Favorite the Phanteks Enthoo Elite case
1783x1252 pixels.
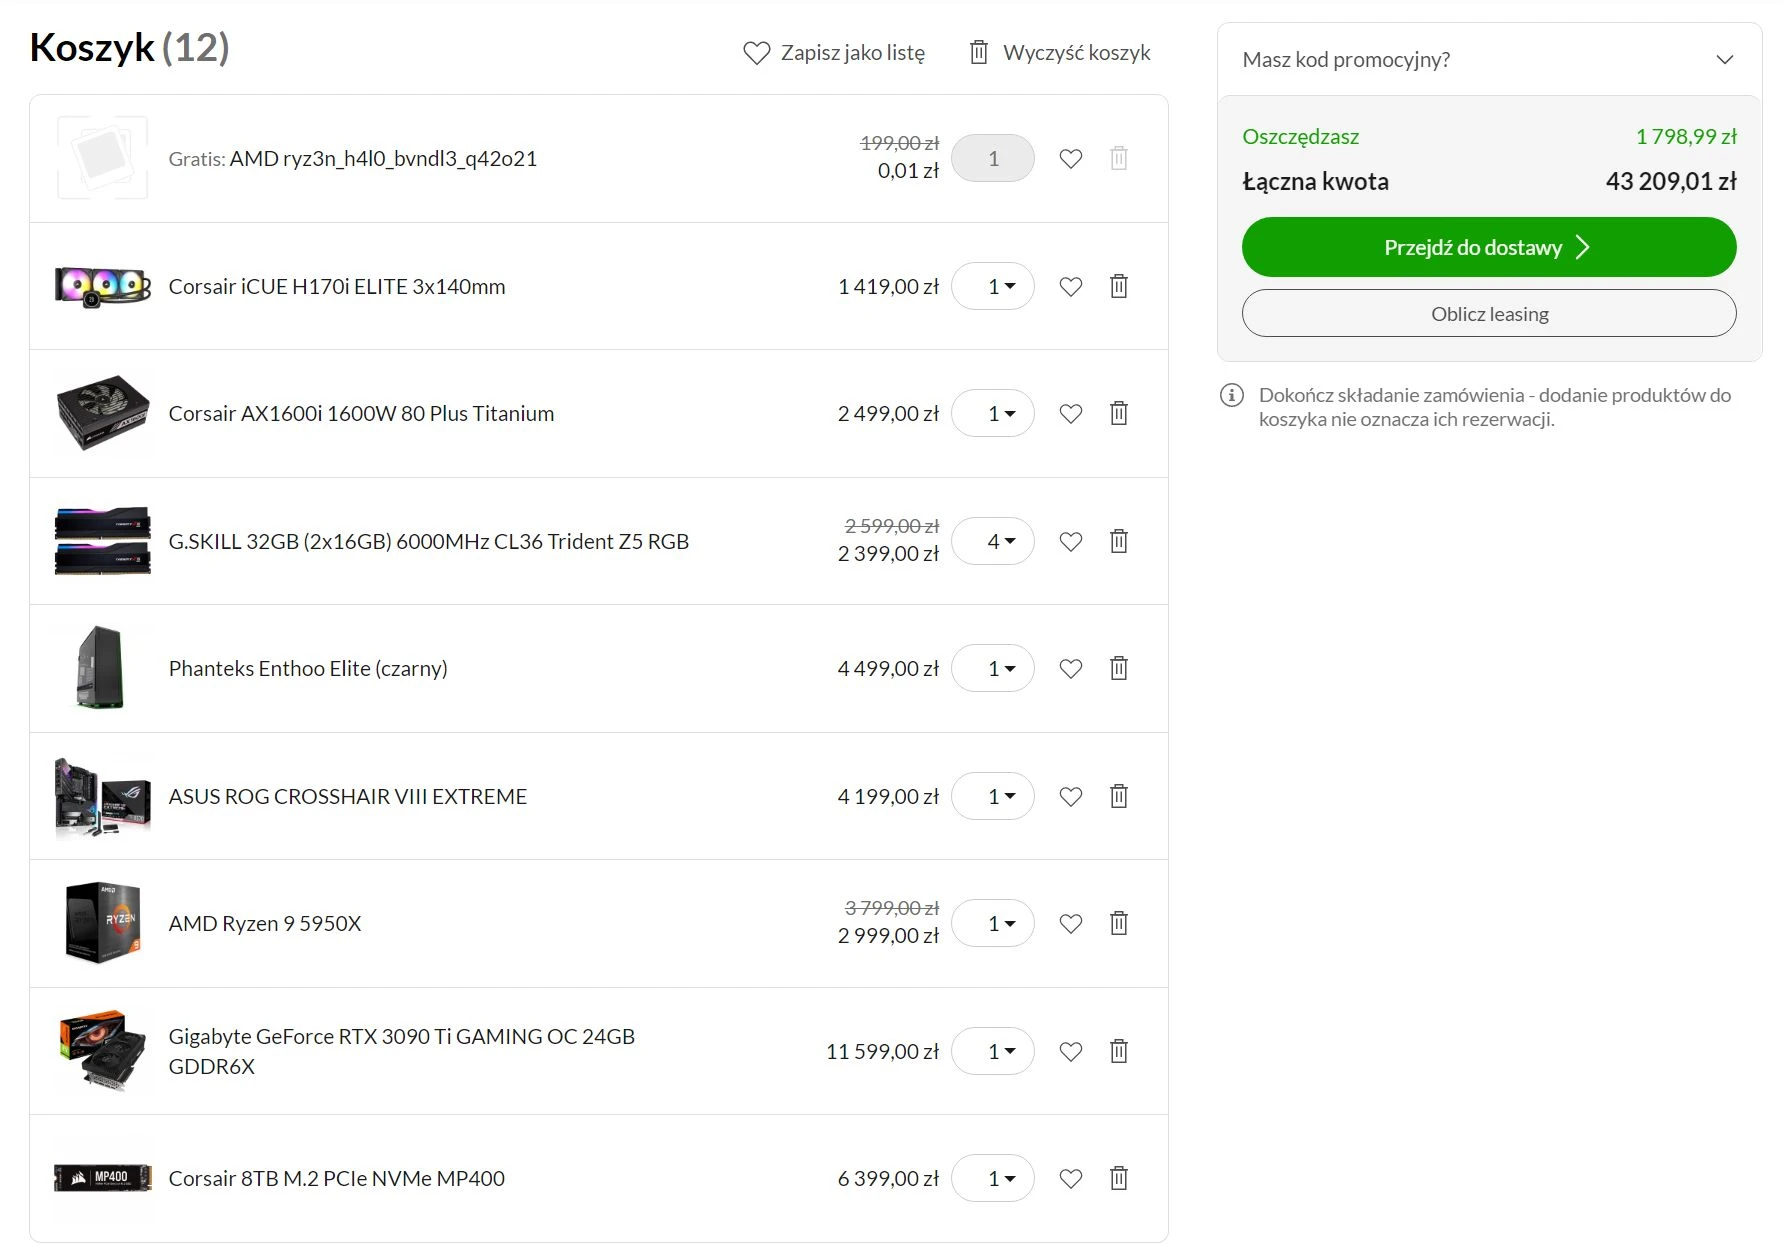1070,669
